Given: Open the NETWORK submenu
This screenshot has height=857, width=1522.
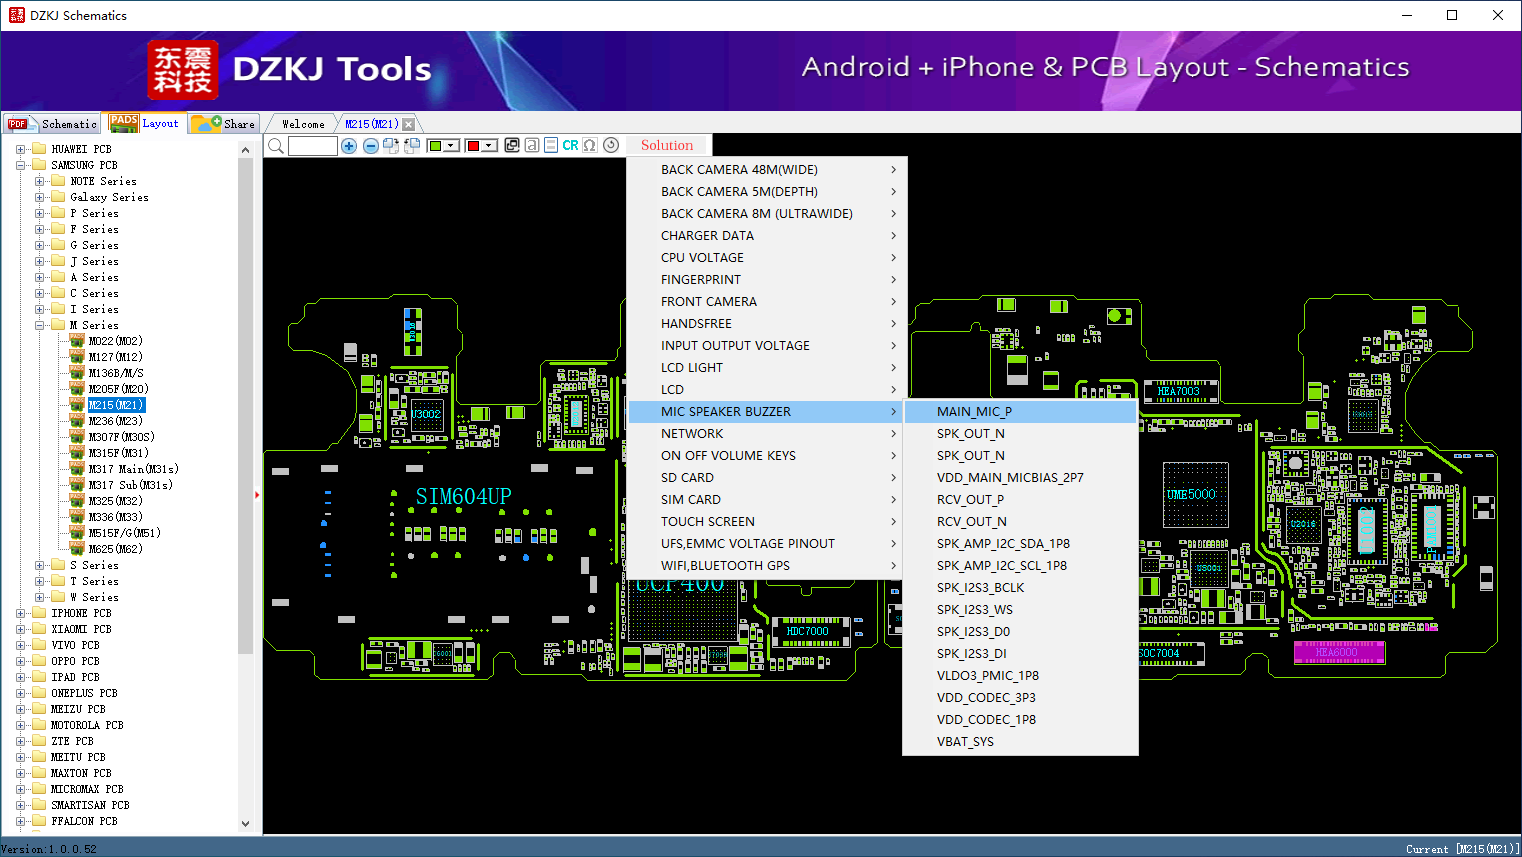Looking at the screenshot, I should pos(767,434).
